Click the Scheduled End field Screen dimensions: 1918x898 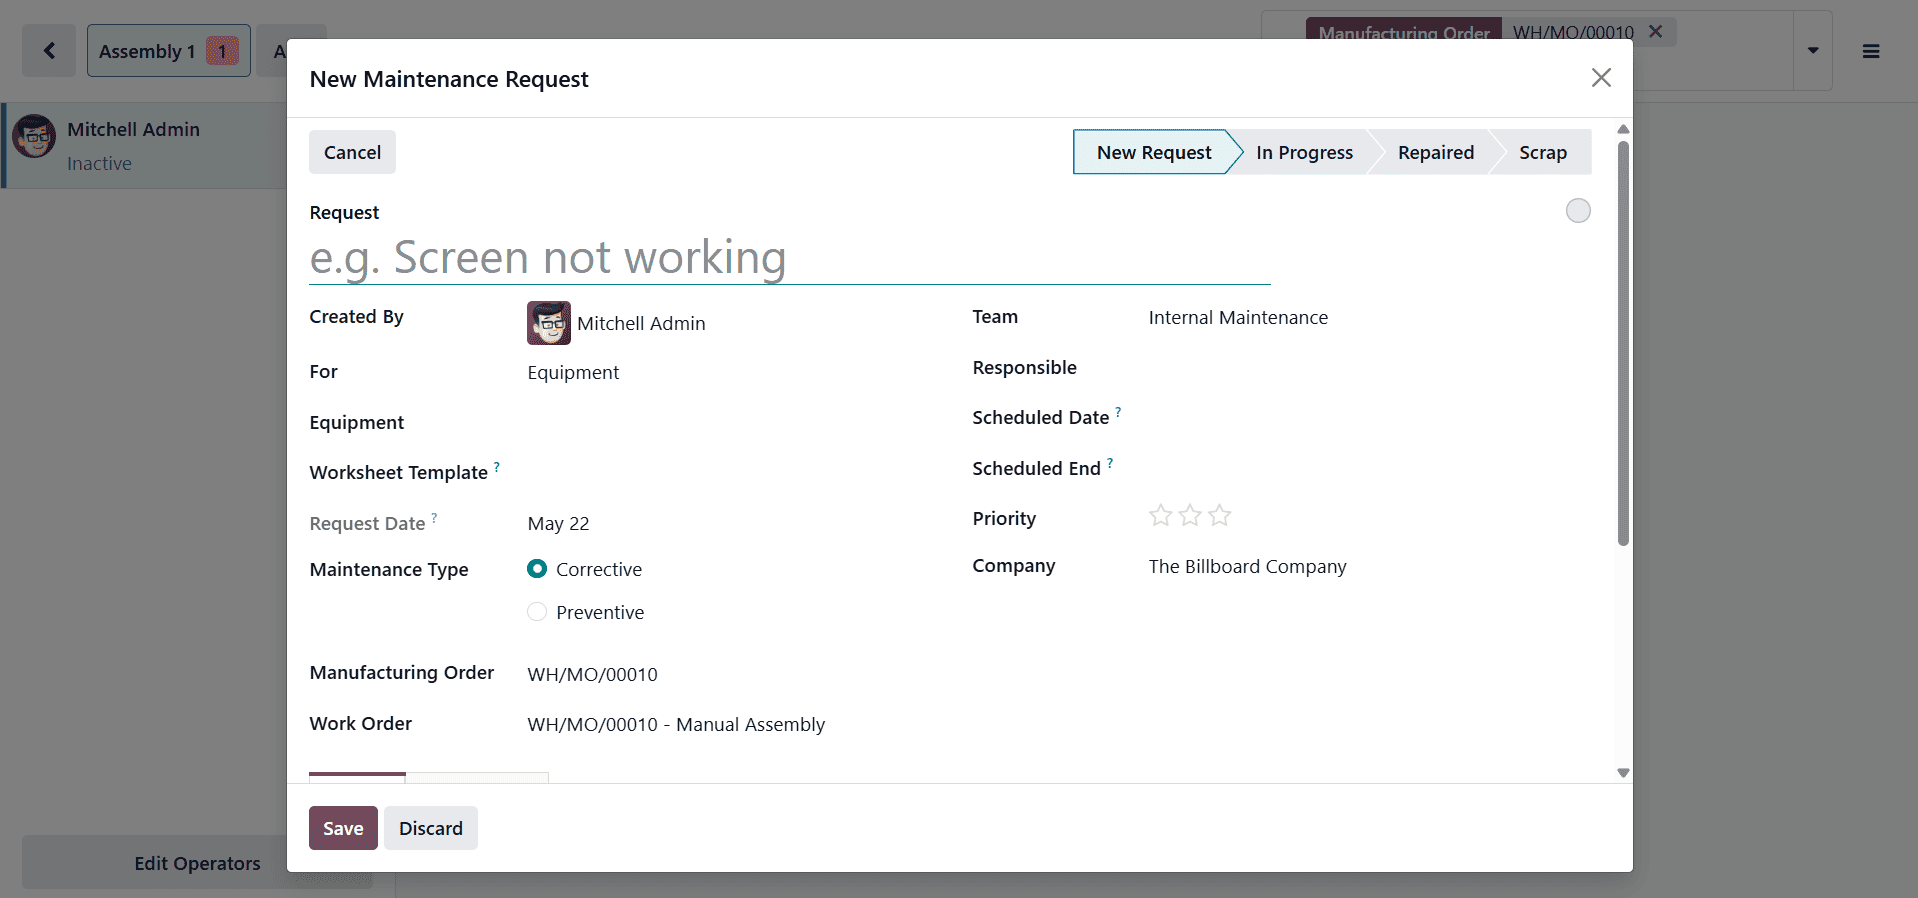pos(1369,469)
